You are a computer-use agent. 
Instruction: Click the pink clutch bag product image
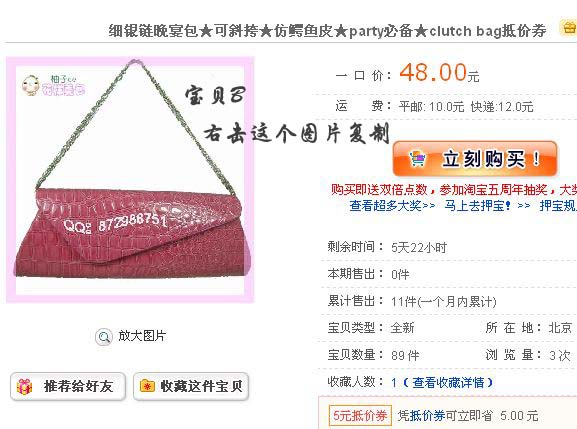click(130, 180)
